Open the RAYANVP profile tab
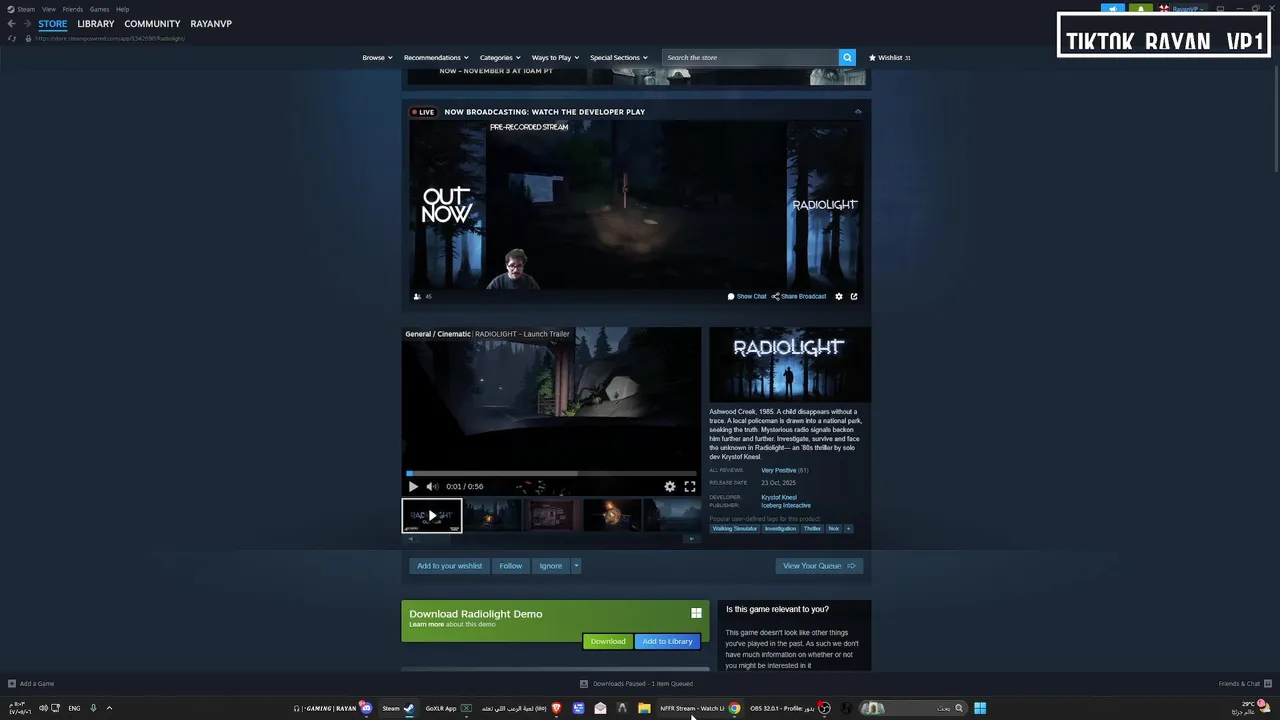The height and width of the screenshot is (720, 1280). click(211, 23)
